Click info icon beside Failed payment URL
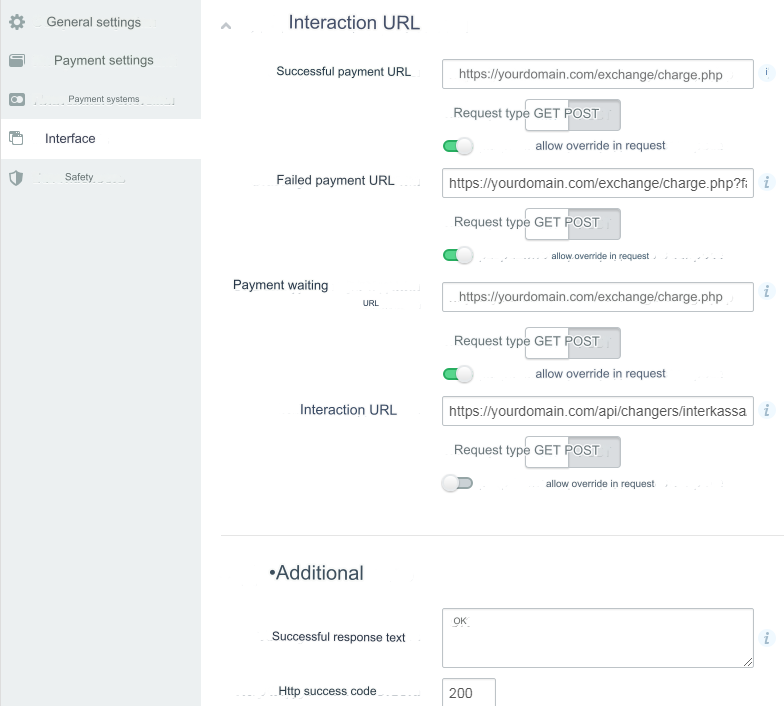Screen dimensions: 784x706 (767, 182)
